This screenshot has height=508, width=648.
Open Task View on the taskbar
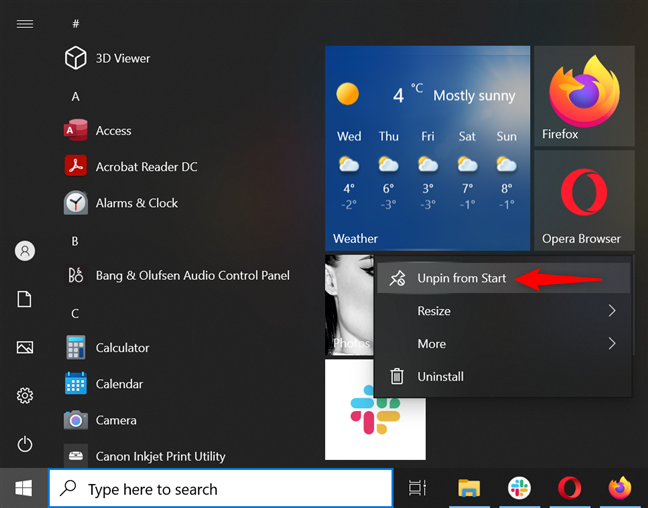[x=417, y=488]
